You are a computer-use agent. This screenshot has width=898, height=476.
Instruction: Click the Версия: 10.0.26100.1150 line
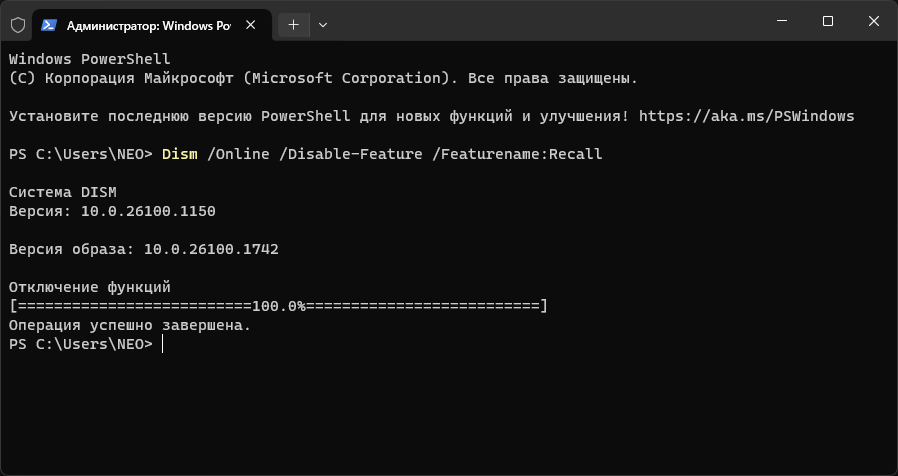[x=112, y=211]
